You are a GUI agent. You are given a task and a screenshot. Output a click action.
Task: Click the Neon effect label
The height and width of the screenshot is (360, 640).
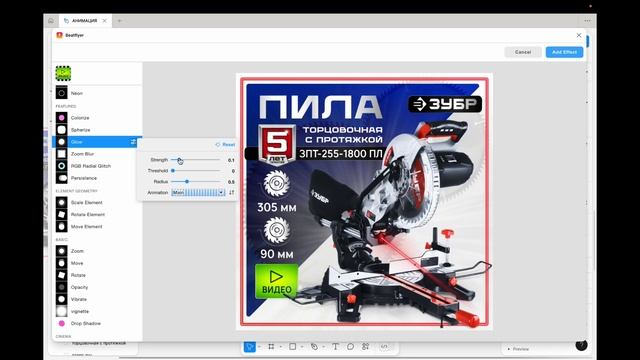[x=77, y=93]
